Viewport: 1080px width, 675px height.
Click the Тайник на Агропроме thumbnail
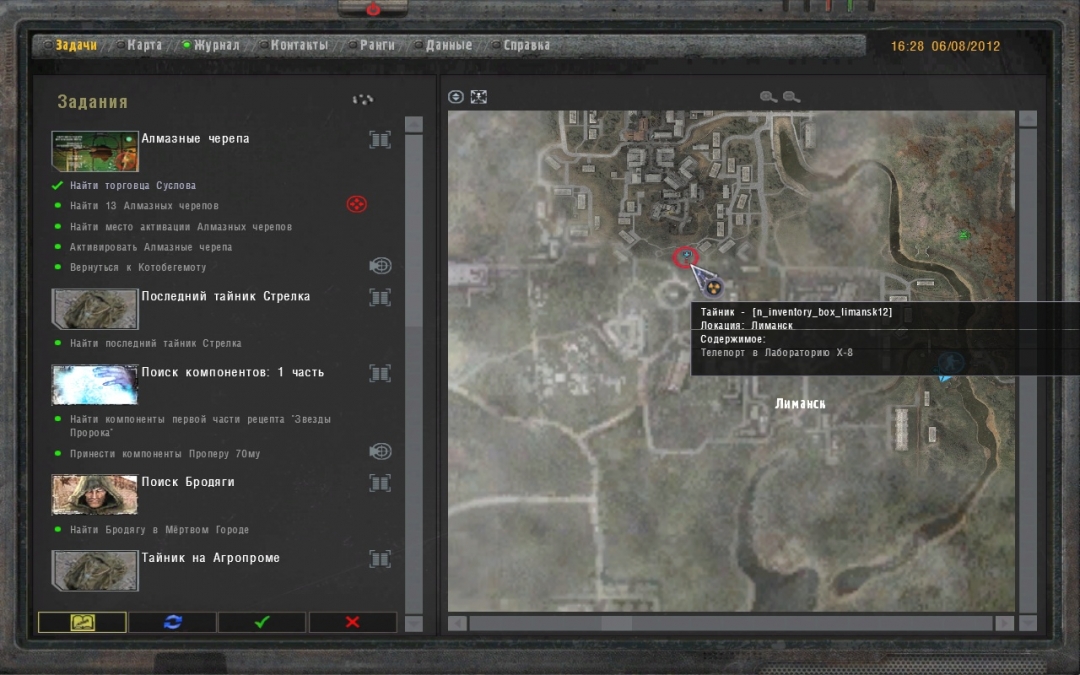tap(95, 570)
